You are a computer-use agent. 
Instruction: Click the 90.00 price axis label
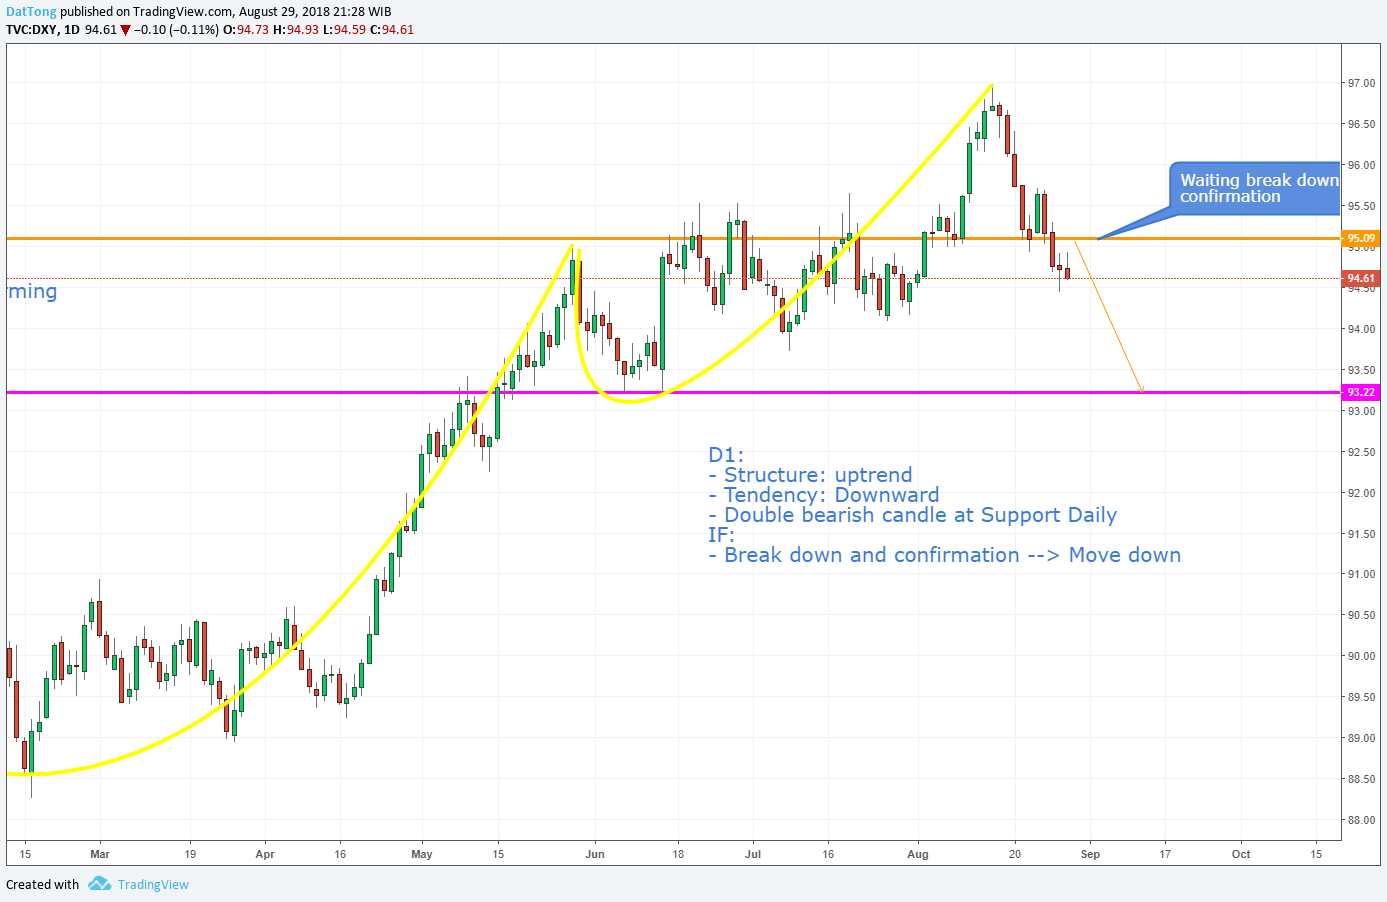[x=1361, y=656]
